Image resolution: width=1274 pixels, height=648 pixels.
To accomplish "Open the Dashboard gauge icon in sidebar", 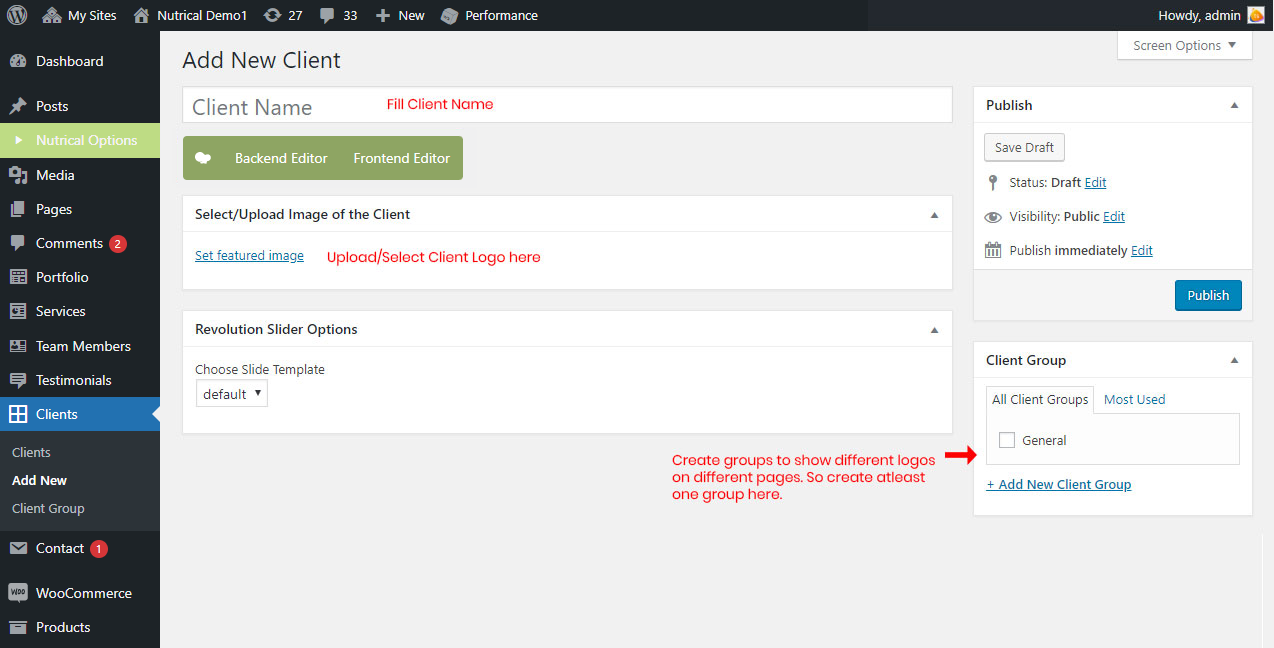I will 18,61.
